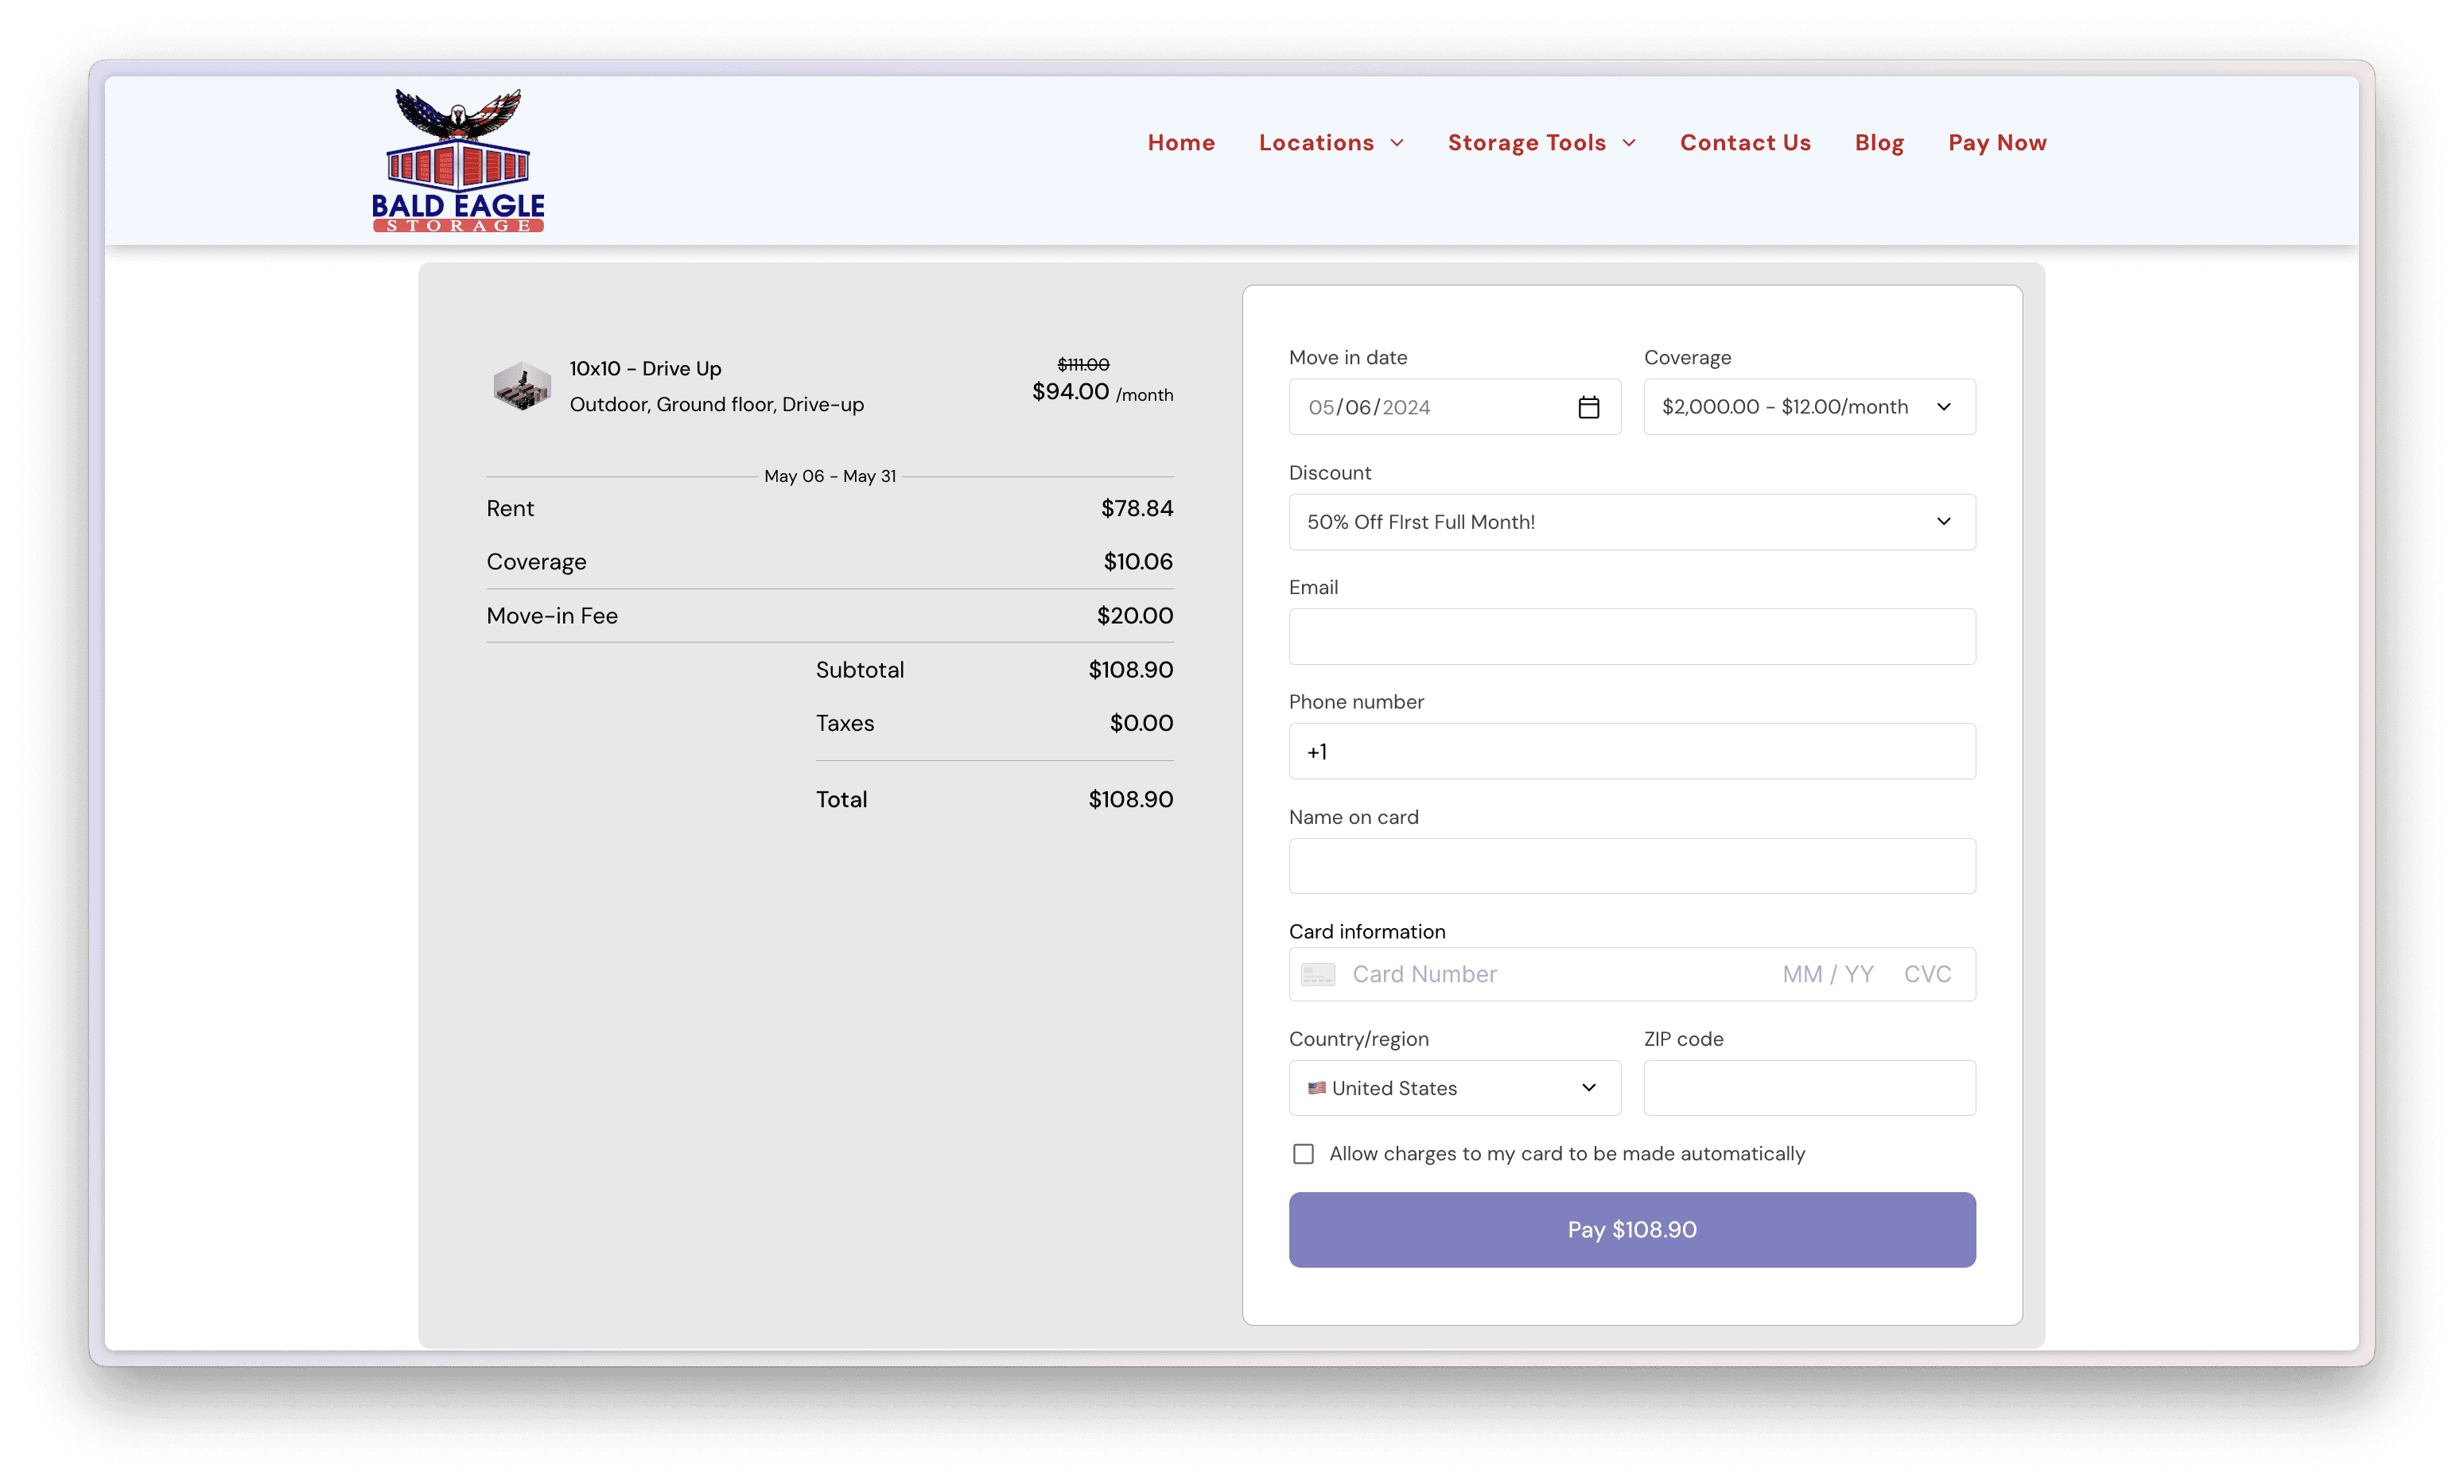Click the credit card icon in card field
The width and height of the screenshot is (2464, 1484).
click(1317, 974)
